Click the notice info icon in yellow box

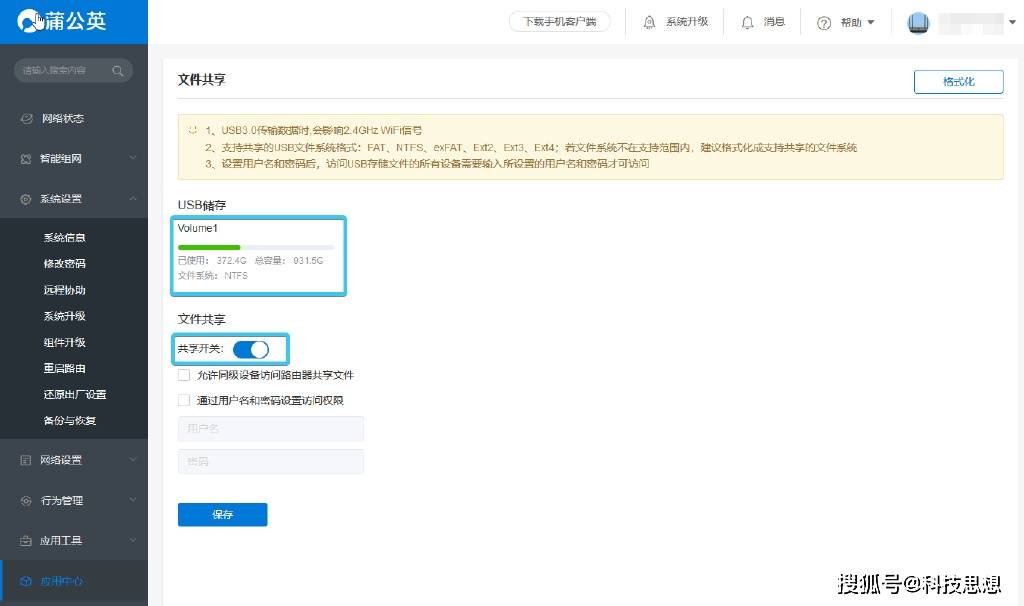pyautogui.click(x=192, y=129)
